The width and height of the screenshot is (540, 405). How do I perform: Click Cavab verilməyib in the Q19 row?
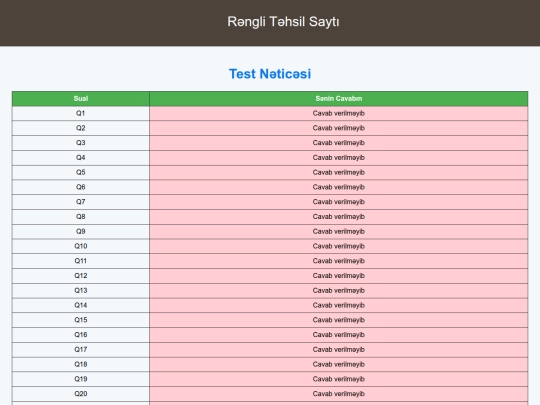339,379
